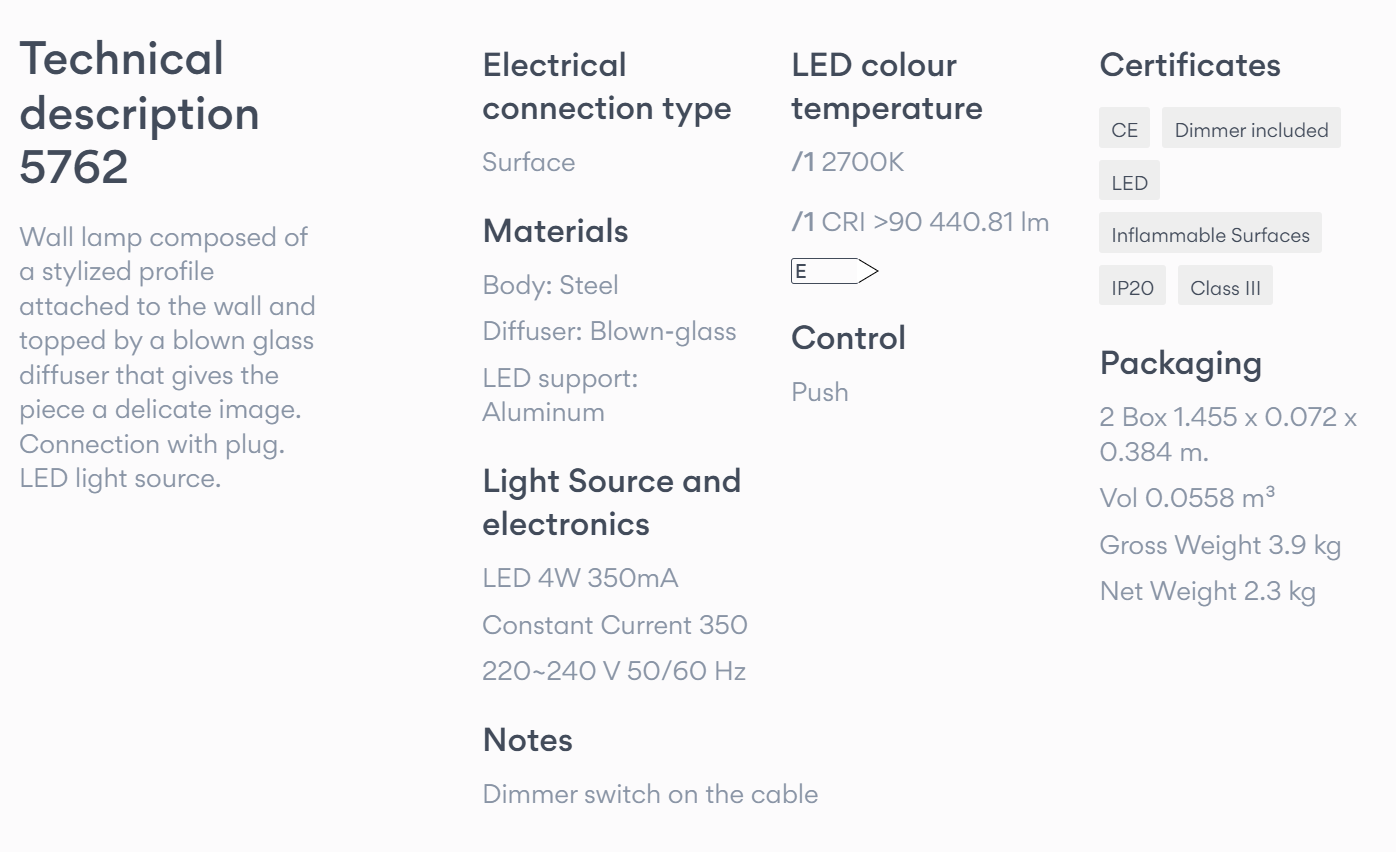Screen dimensions: 1396x852
Task: Click the Electrical connection type heading
Action: click(607, 87)
